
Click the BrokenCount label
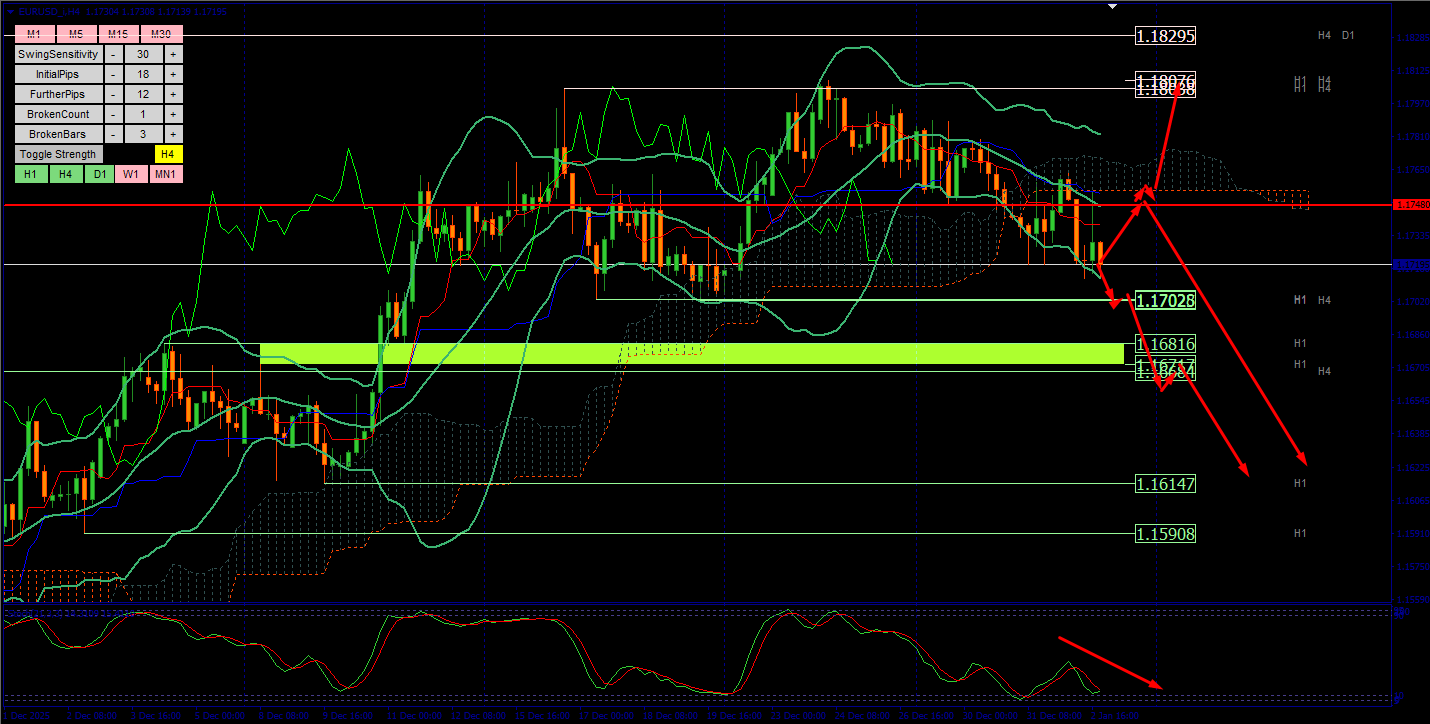click(59, 114)
